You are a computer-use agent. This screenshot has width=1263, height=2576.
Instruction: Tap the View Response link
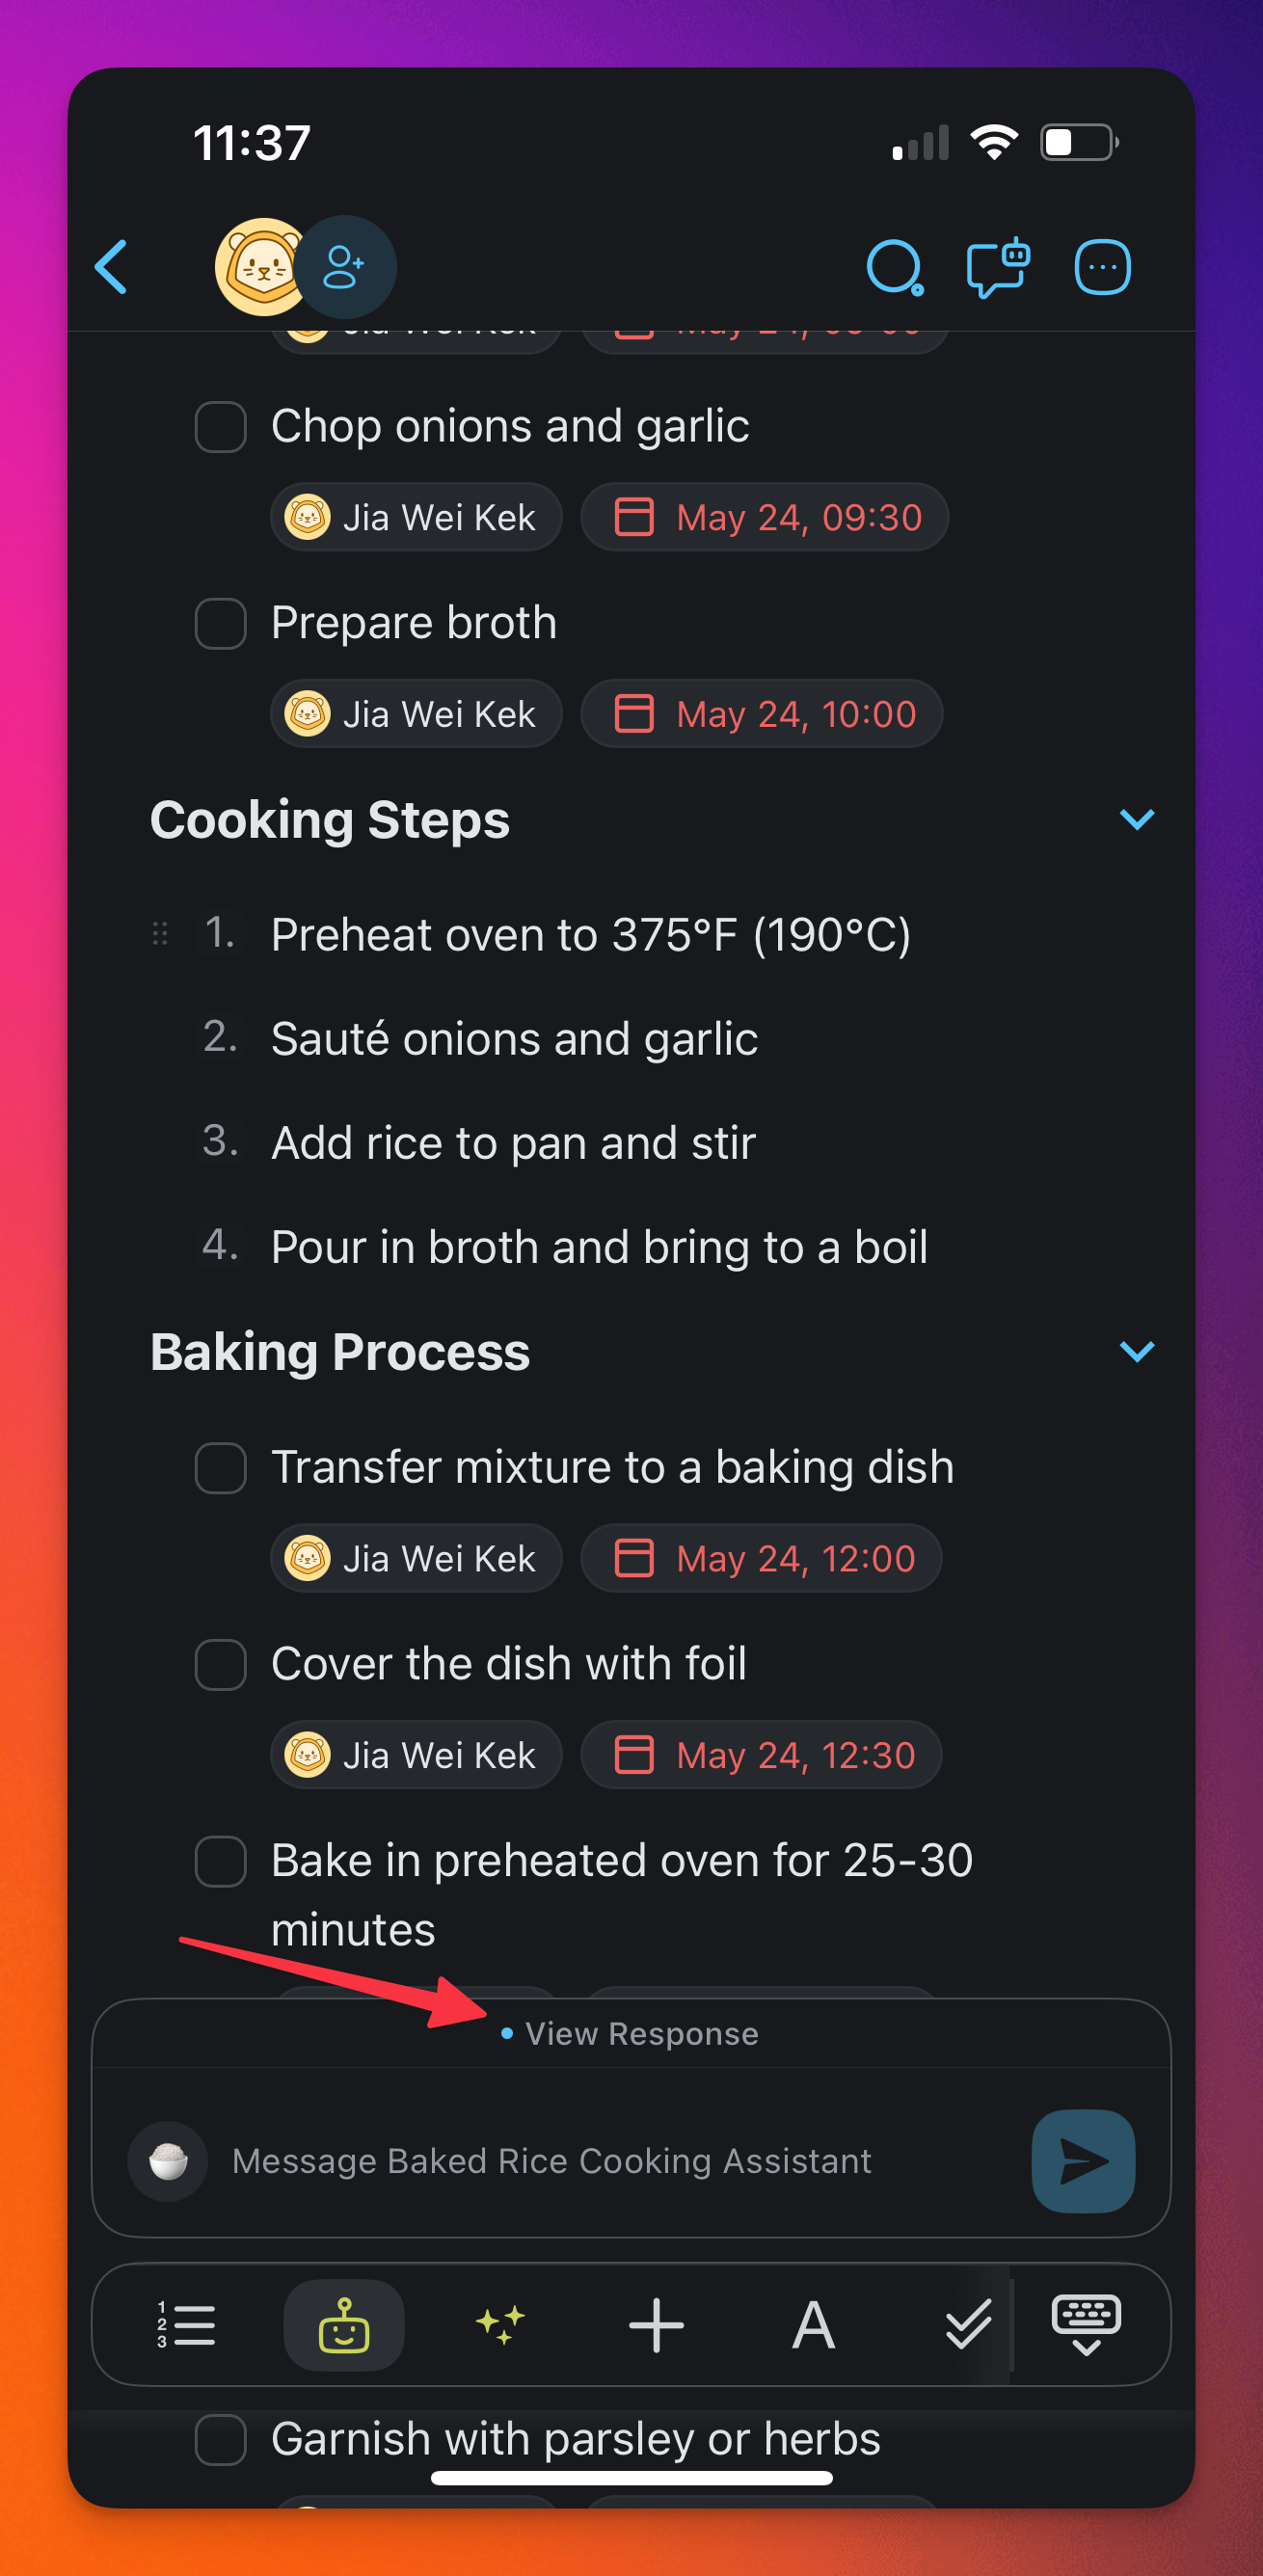click(x=640, y=2033)
